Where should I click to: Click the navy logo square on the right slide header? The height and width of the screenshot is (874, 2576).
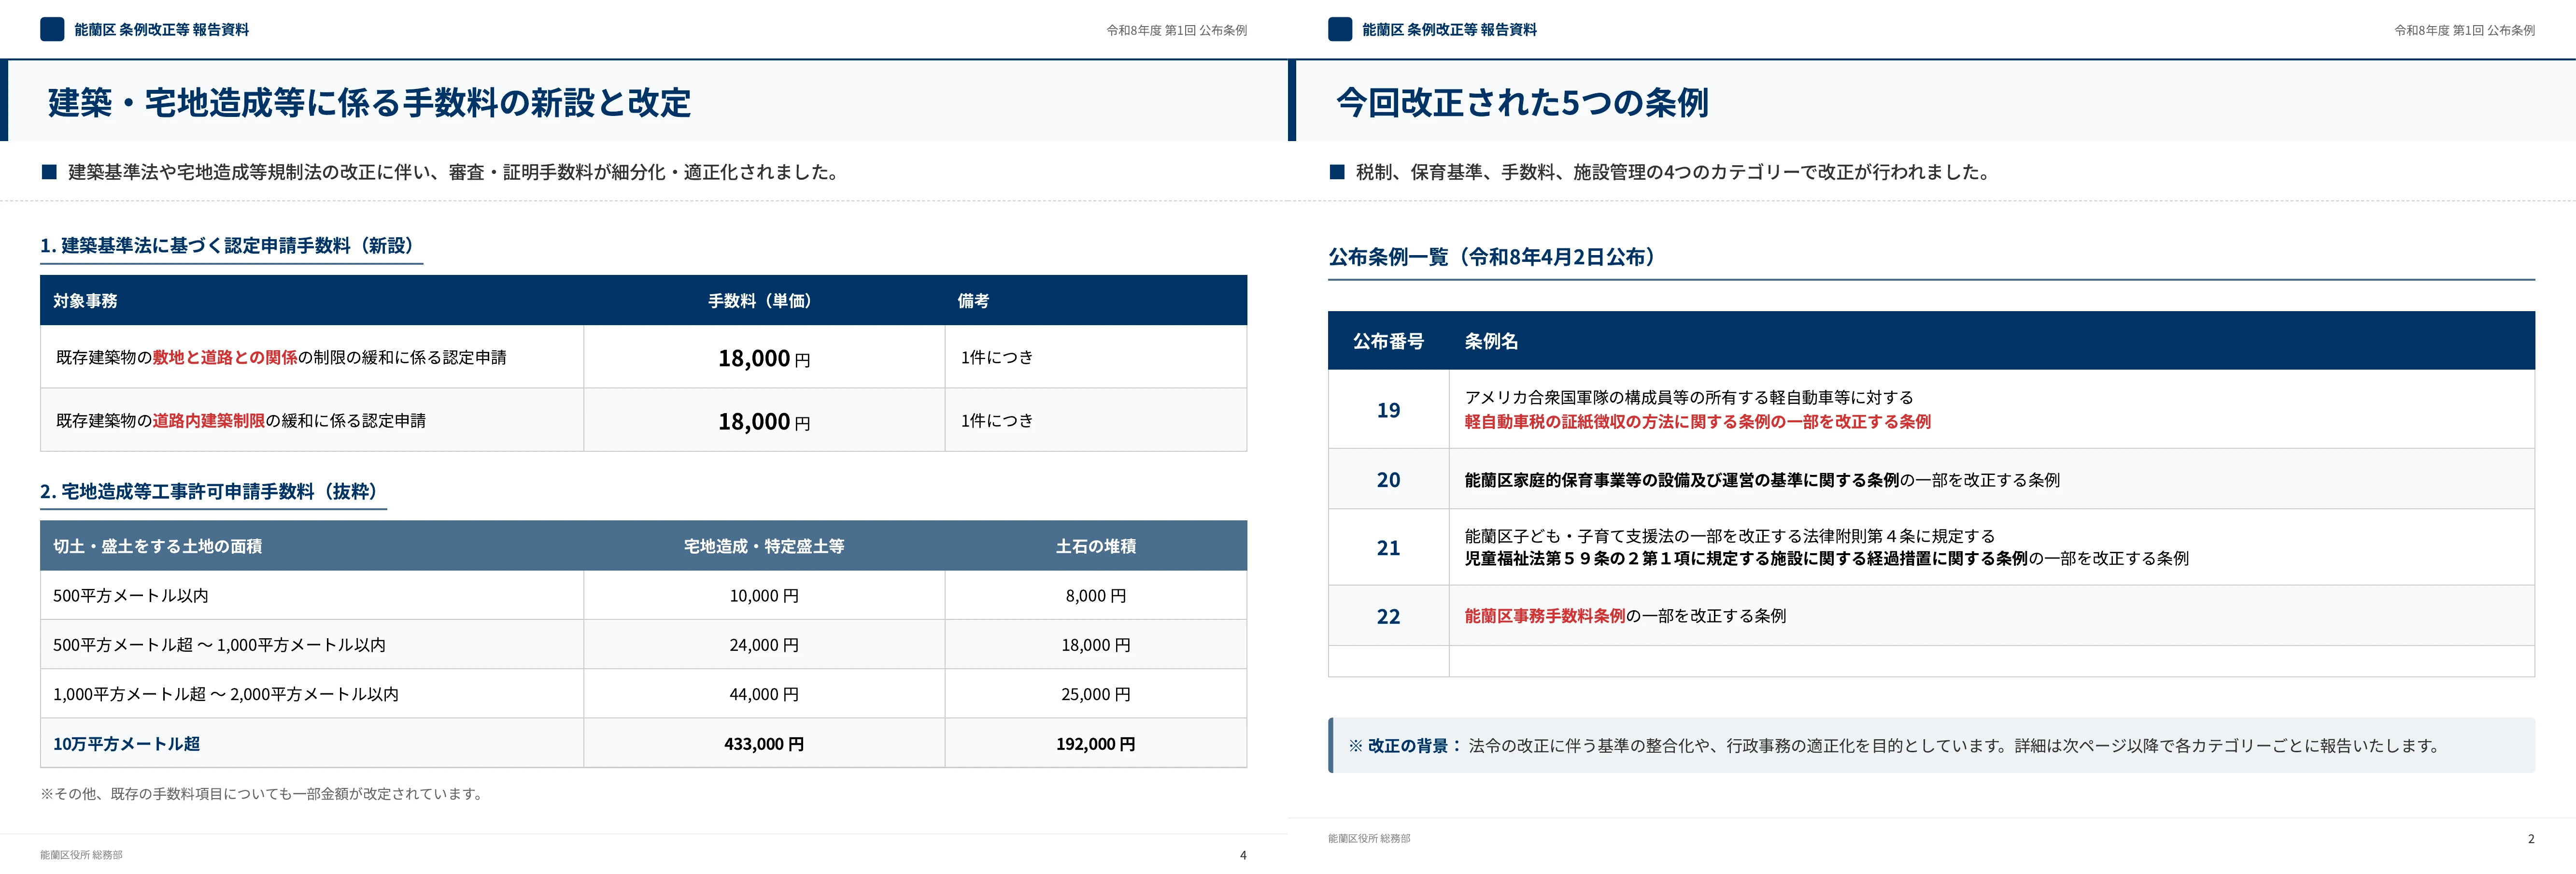(1340, 29)
